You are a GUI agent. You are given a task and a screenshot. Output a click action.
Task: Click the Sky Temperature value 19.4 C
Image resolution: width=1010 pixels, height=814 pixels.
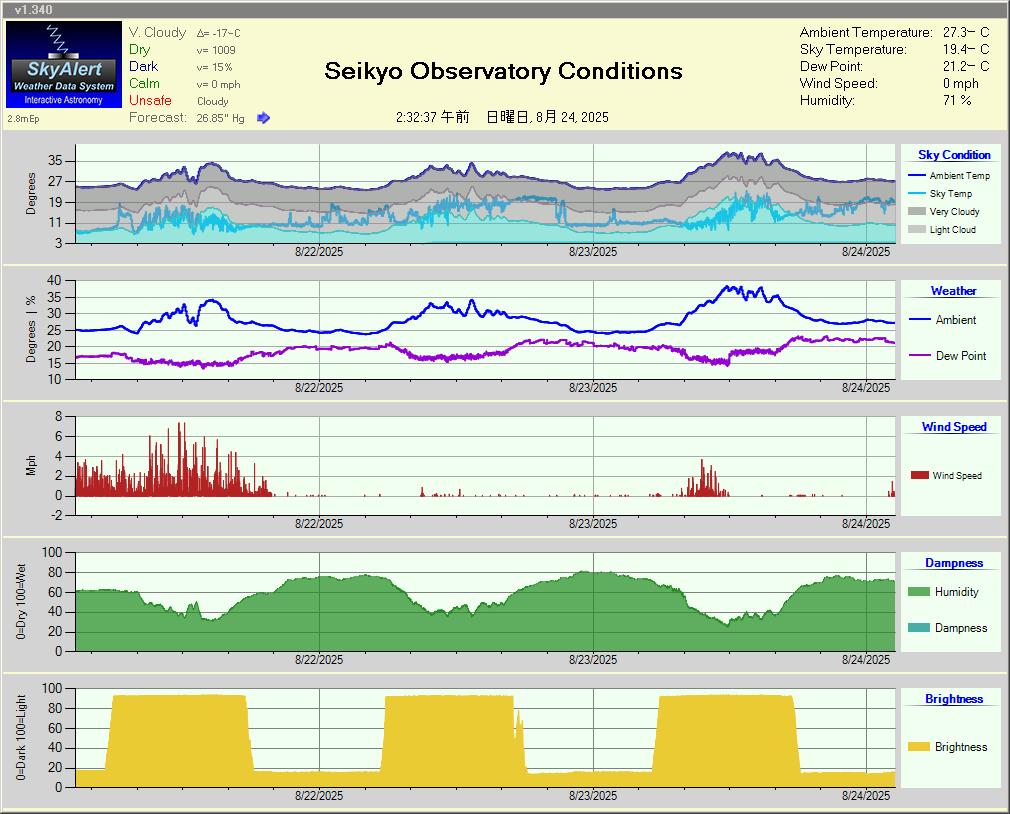click(x=966, y=49)
